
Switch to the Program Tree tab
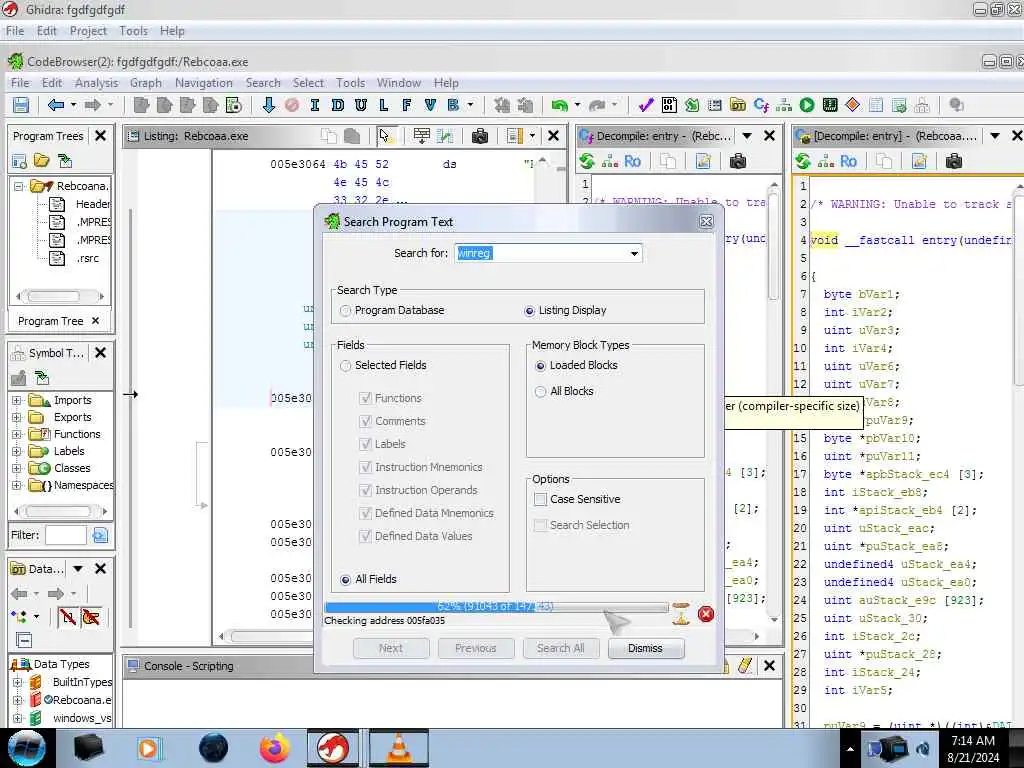(50, 321)
